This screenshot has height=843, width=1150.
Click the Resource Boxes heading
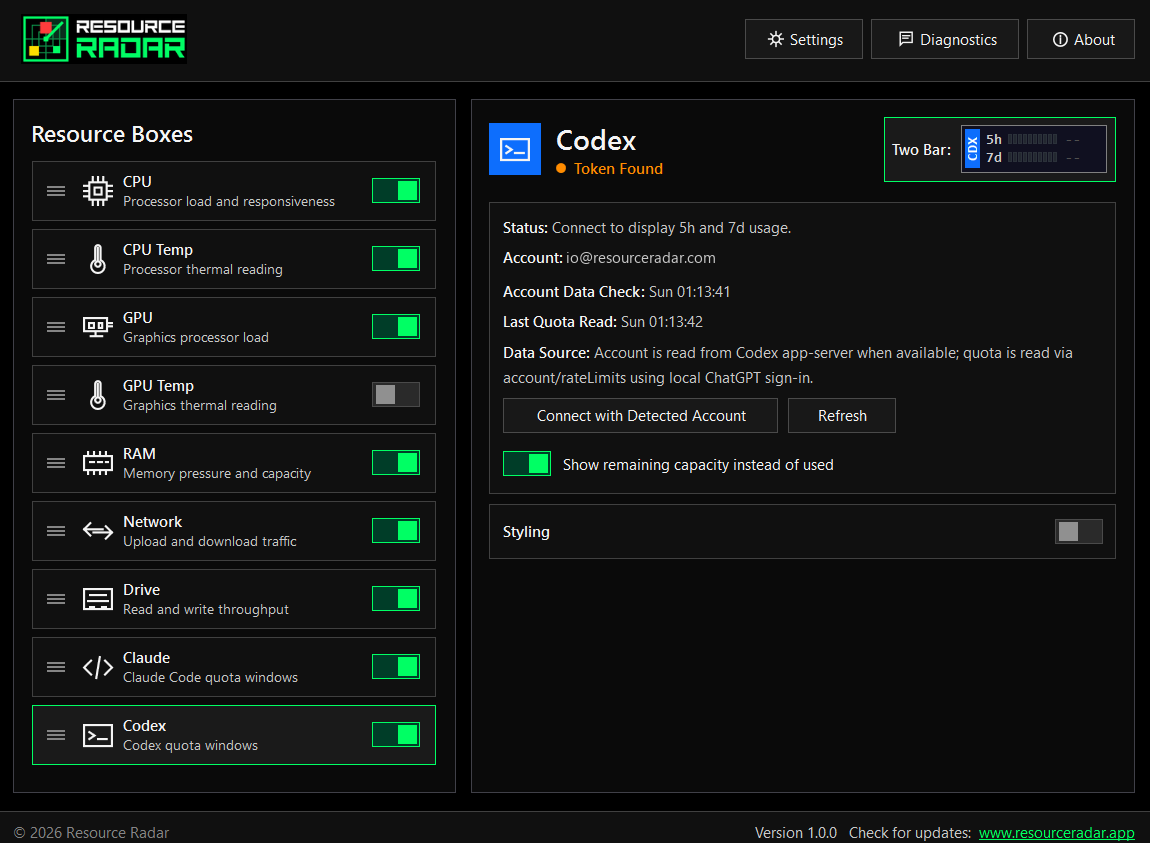[112, 134]
